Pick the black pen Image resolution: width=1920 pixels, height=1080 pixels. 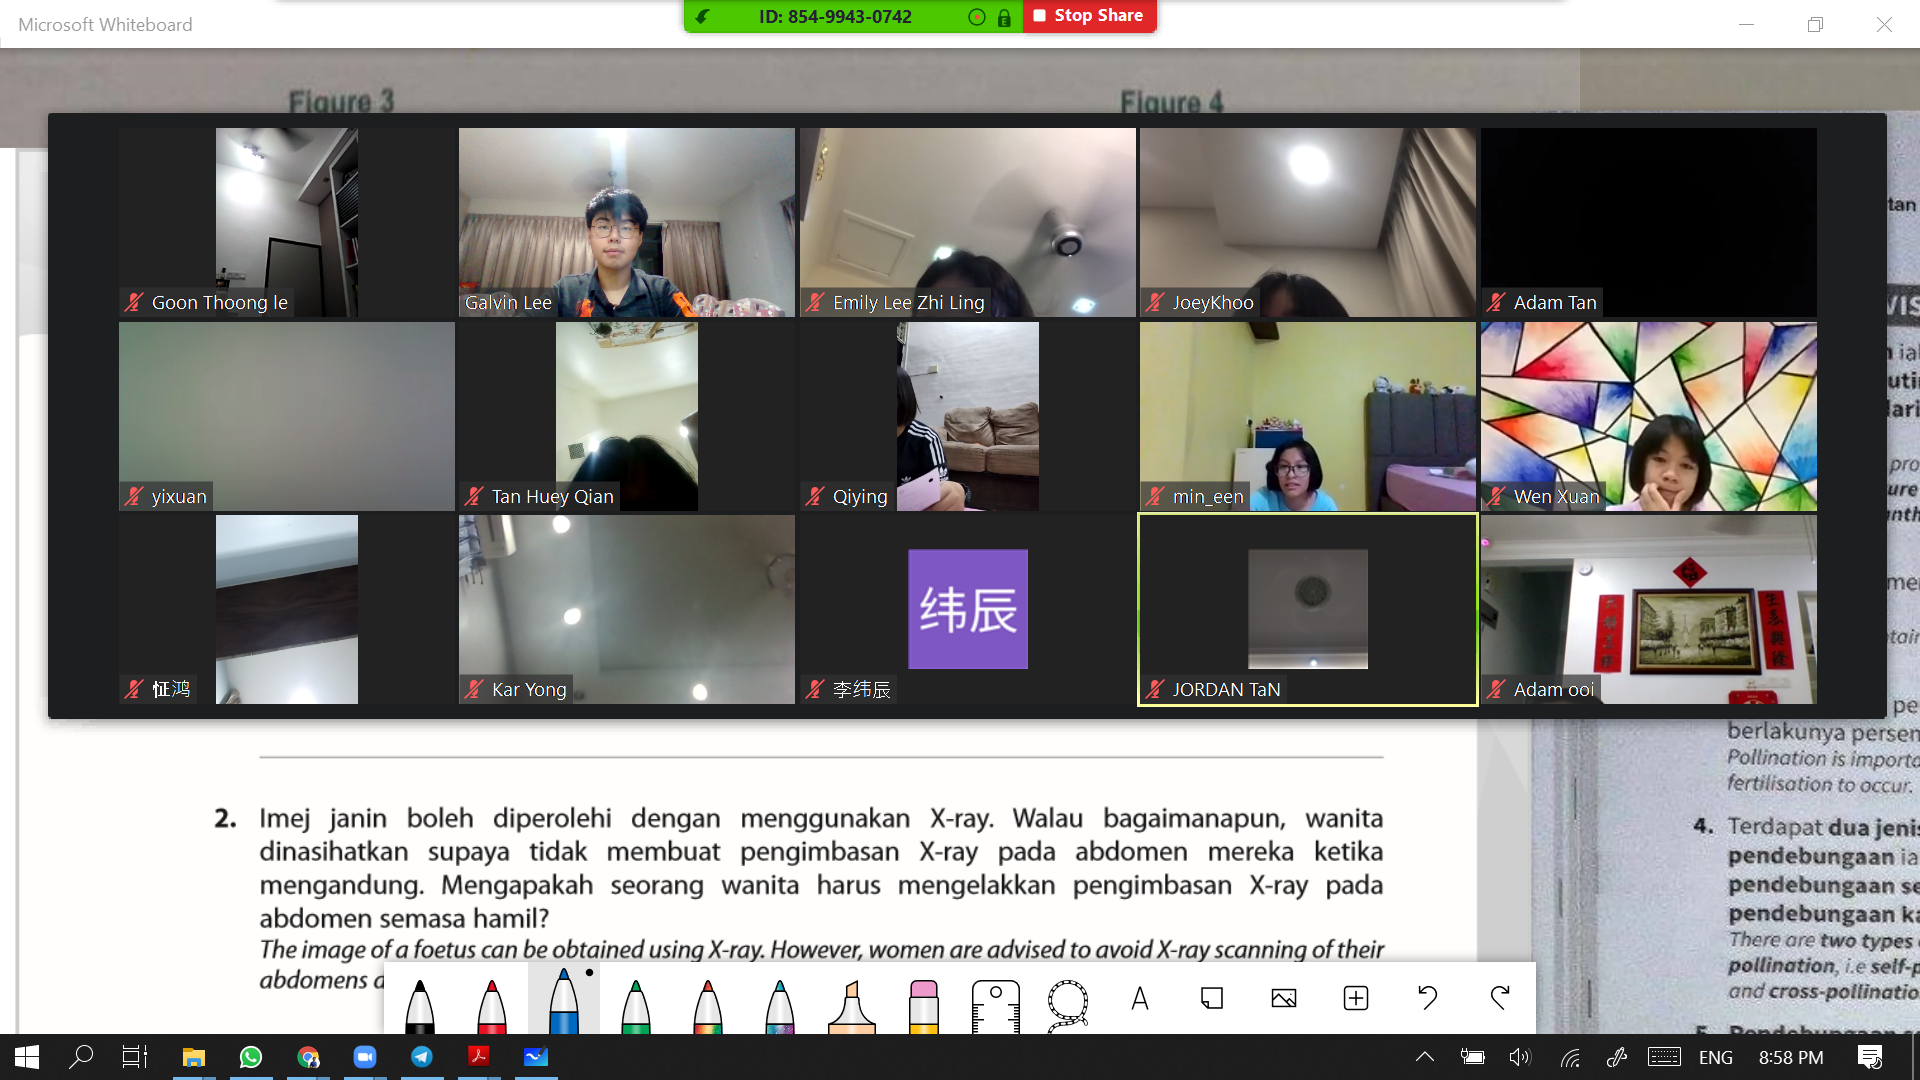420,1003
